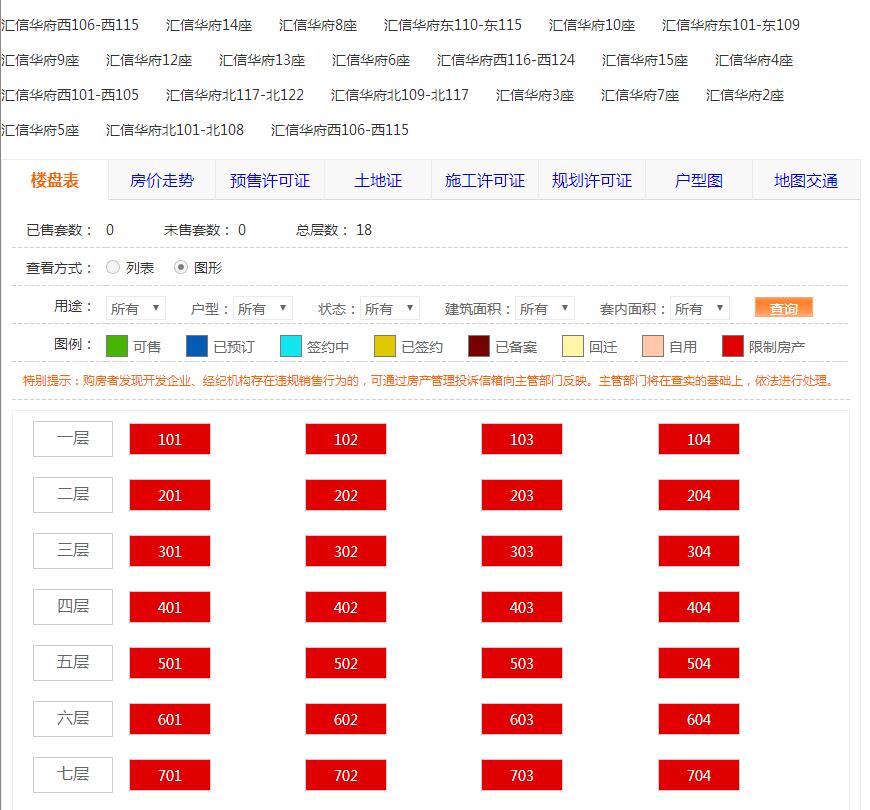Click the green 可售 legend swatch
Image resolution: width=870 pixels, height=810 pixels.
(x=117, y=346)
